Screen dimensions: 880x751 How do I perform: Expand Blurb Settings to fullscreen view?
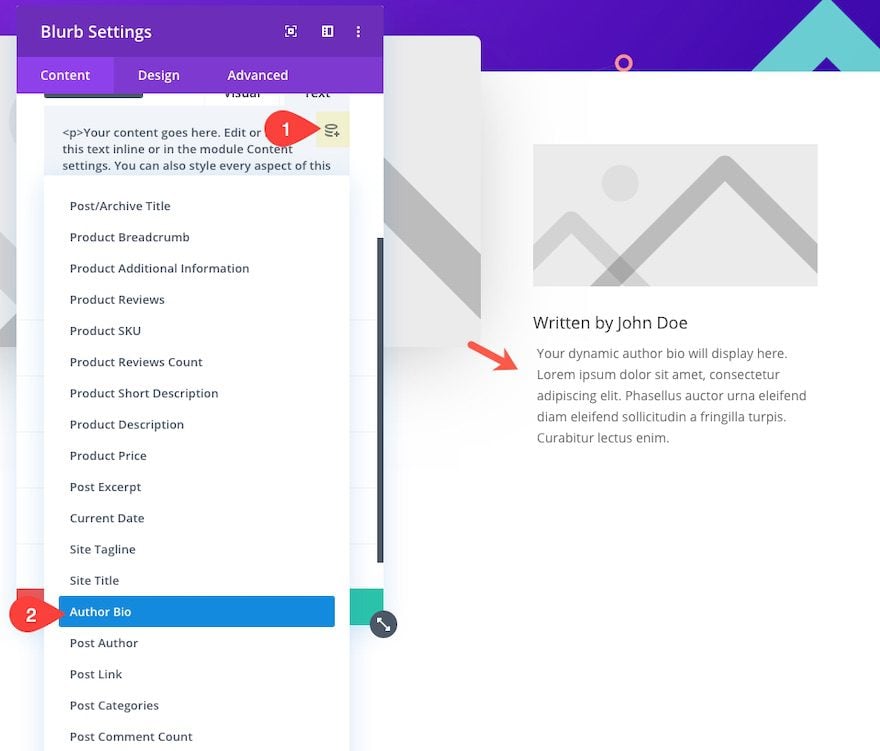pos(291,31)
